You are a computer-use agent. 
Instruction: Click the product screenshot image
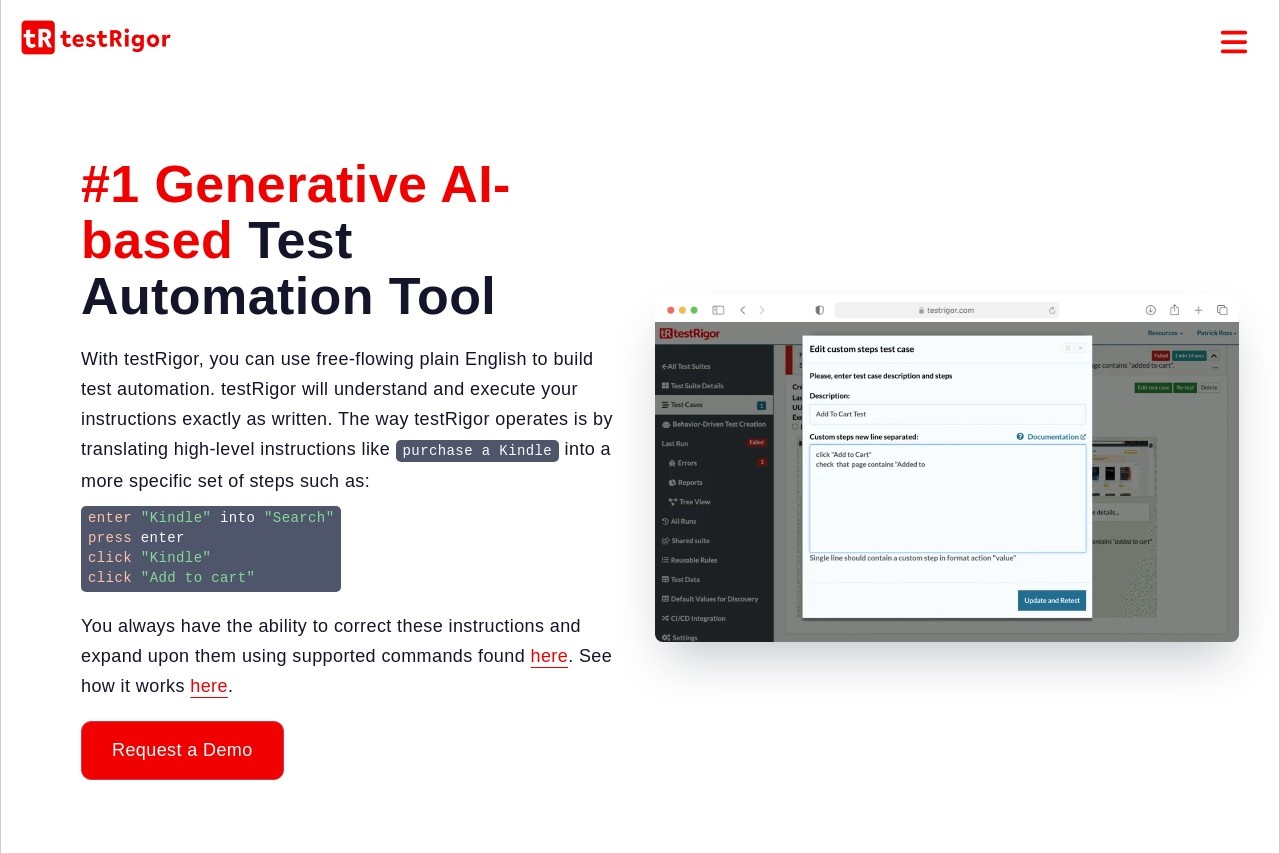click(947, 468)
